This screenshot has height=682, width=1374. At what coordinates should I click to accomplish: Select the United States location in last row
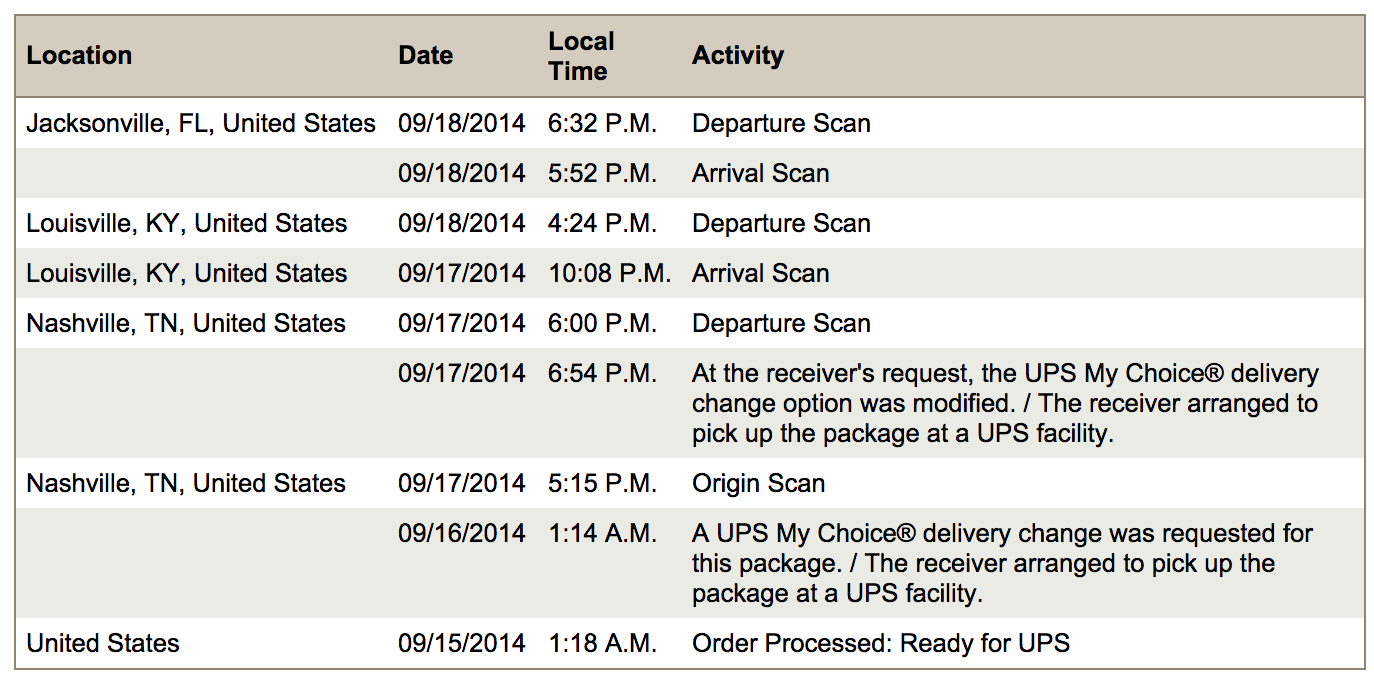point(103,644)
